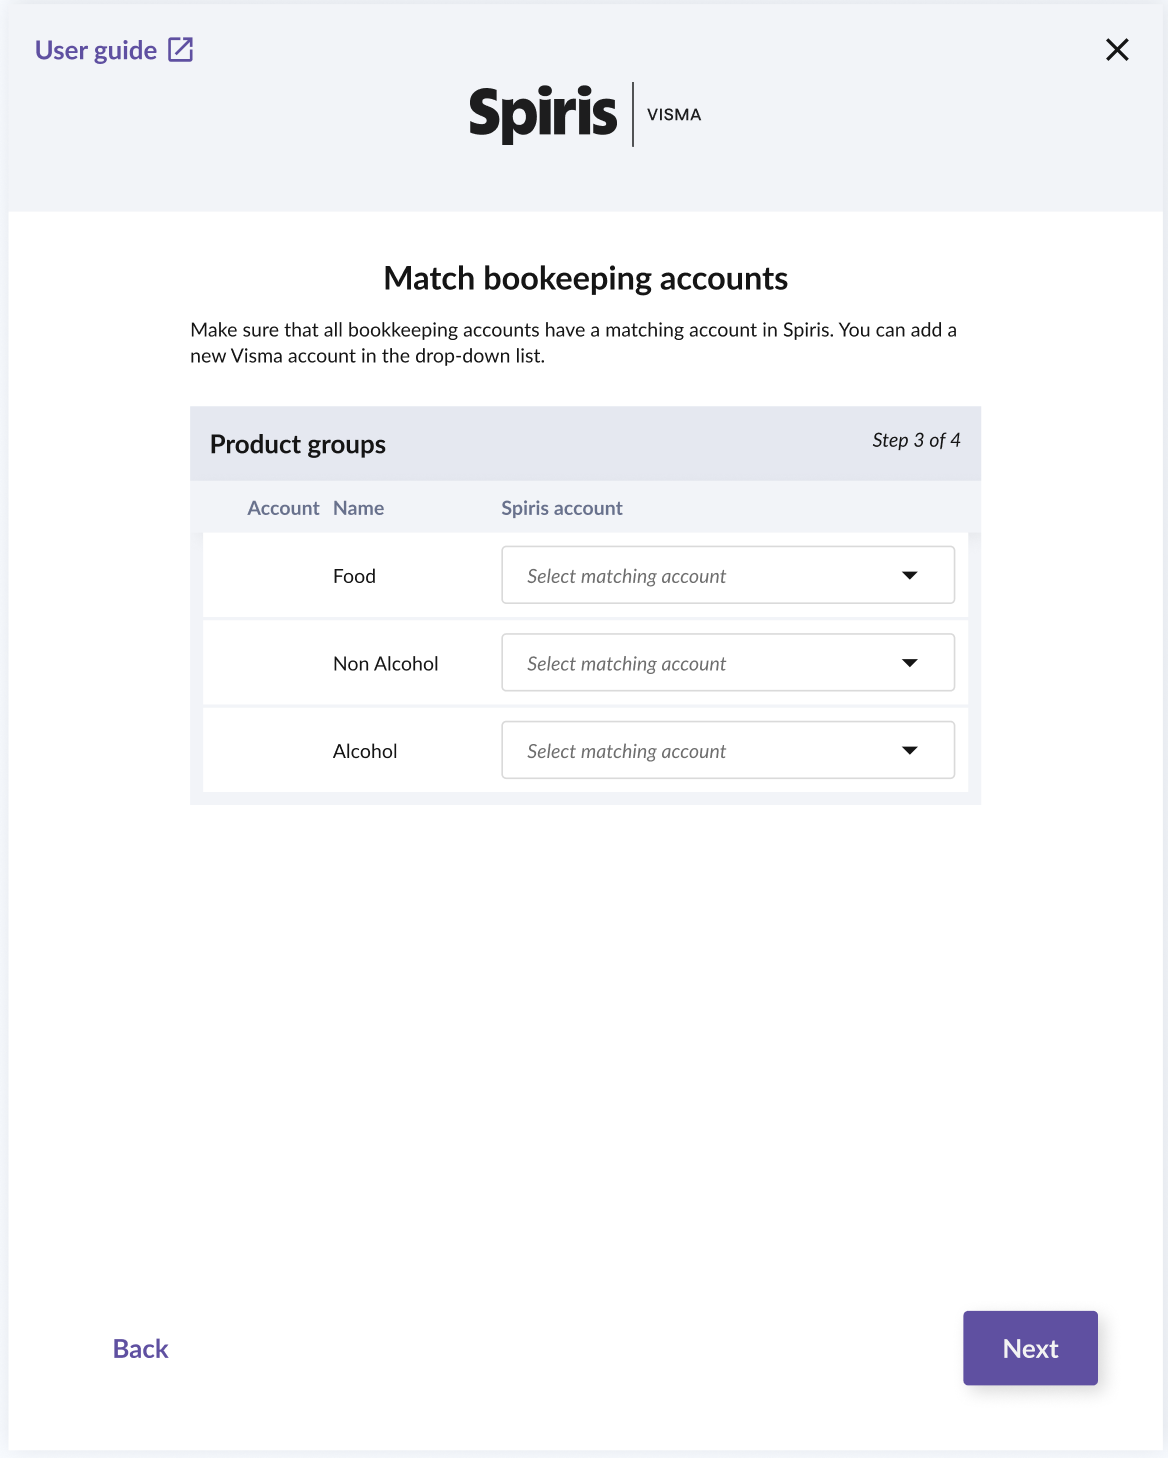Select the Food product group label
Screen dimensions: 1168x1458
click(x=354, y=576)
